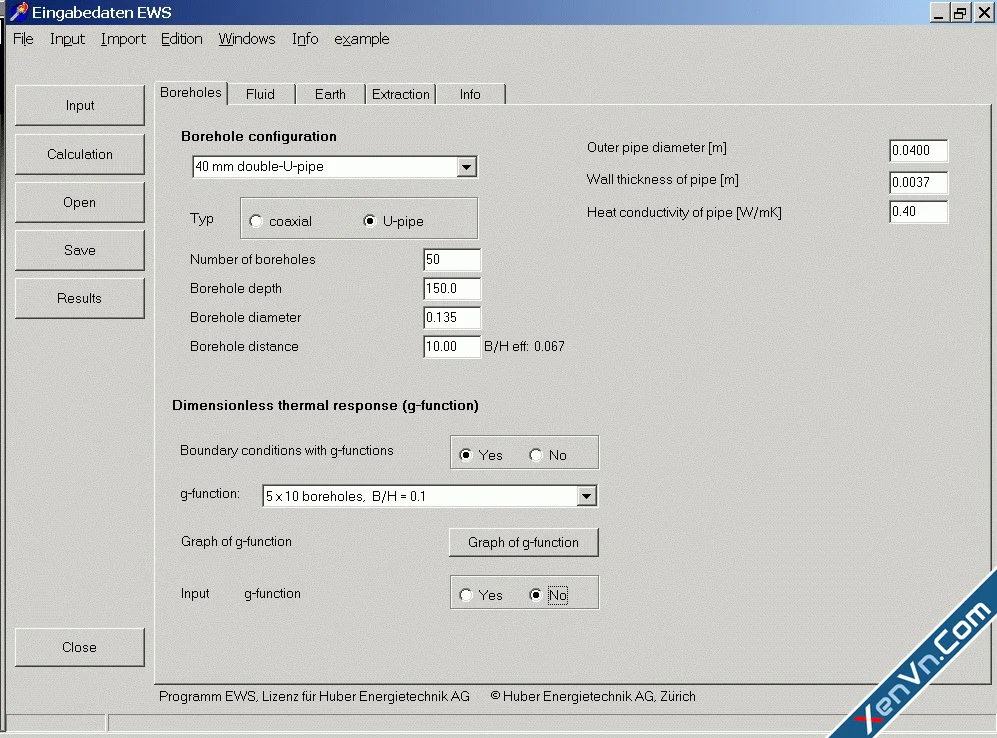The image size is (997, 738).
Task: Switch to the Boreholes tab
Action: coord(191,93)
